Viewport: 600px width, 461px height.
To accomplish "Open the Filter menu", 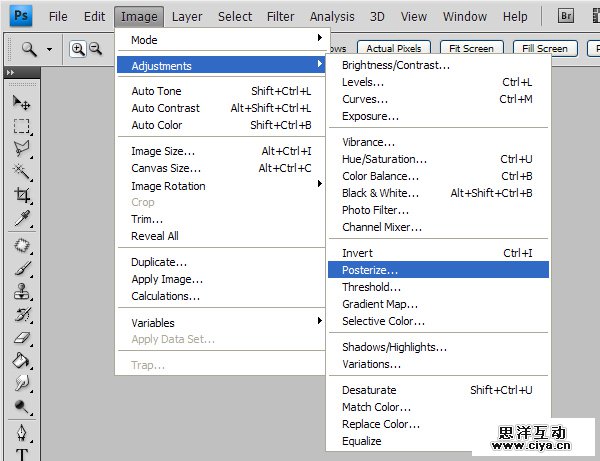I will click(280, 17).
